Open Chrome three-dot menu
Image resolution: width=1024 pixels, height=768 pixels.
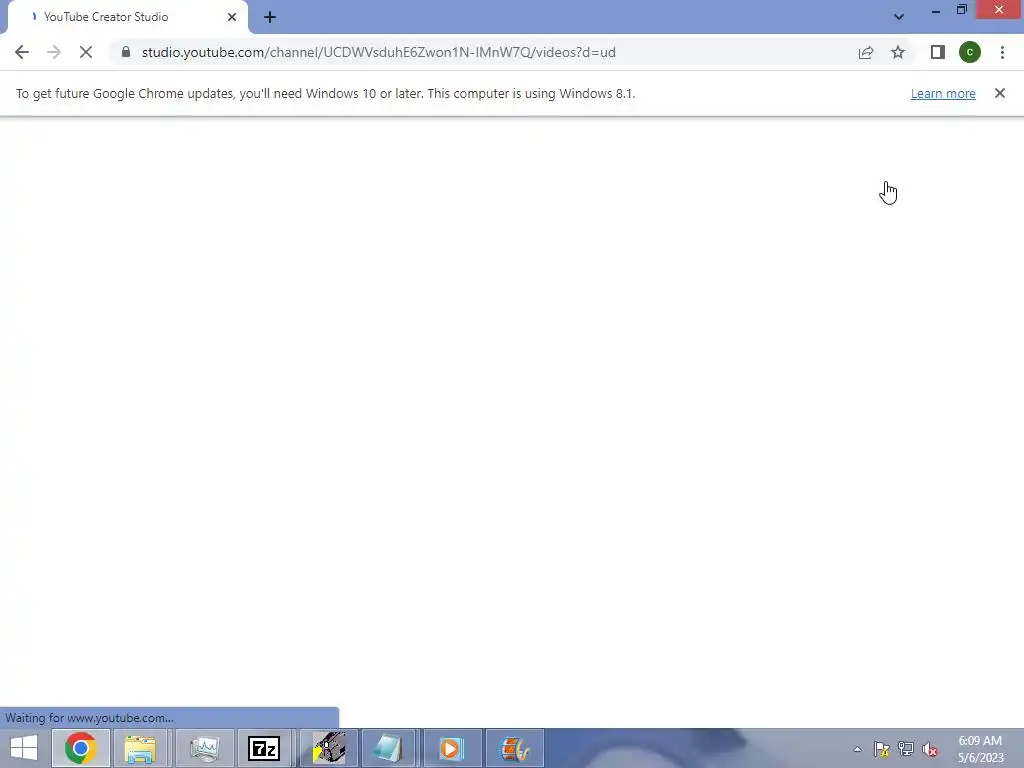click(1002, 52)
